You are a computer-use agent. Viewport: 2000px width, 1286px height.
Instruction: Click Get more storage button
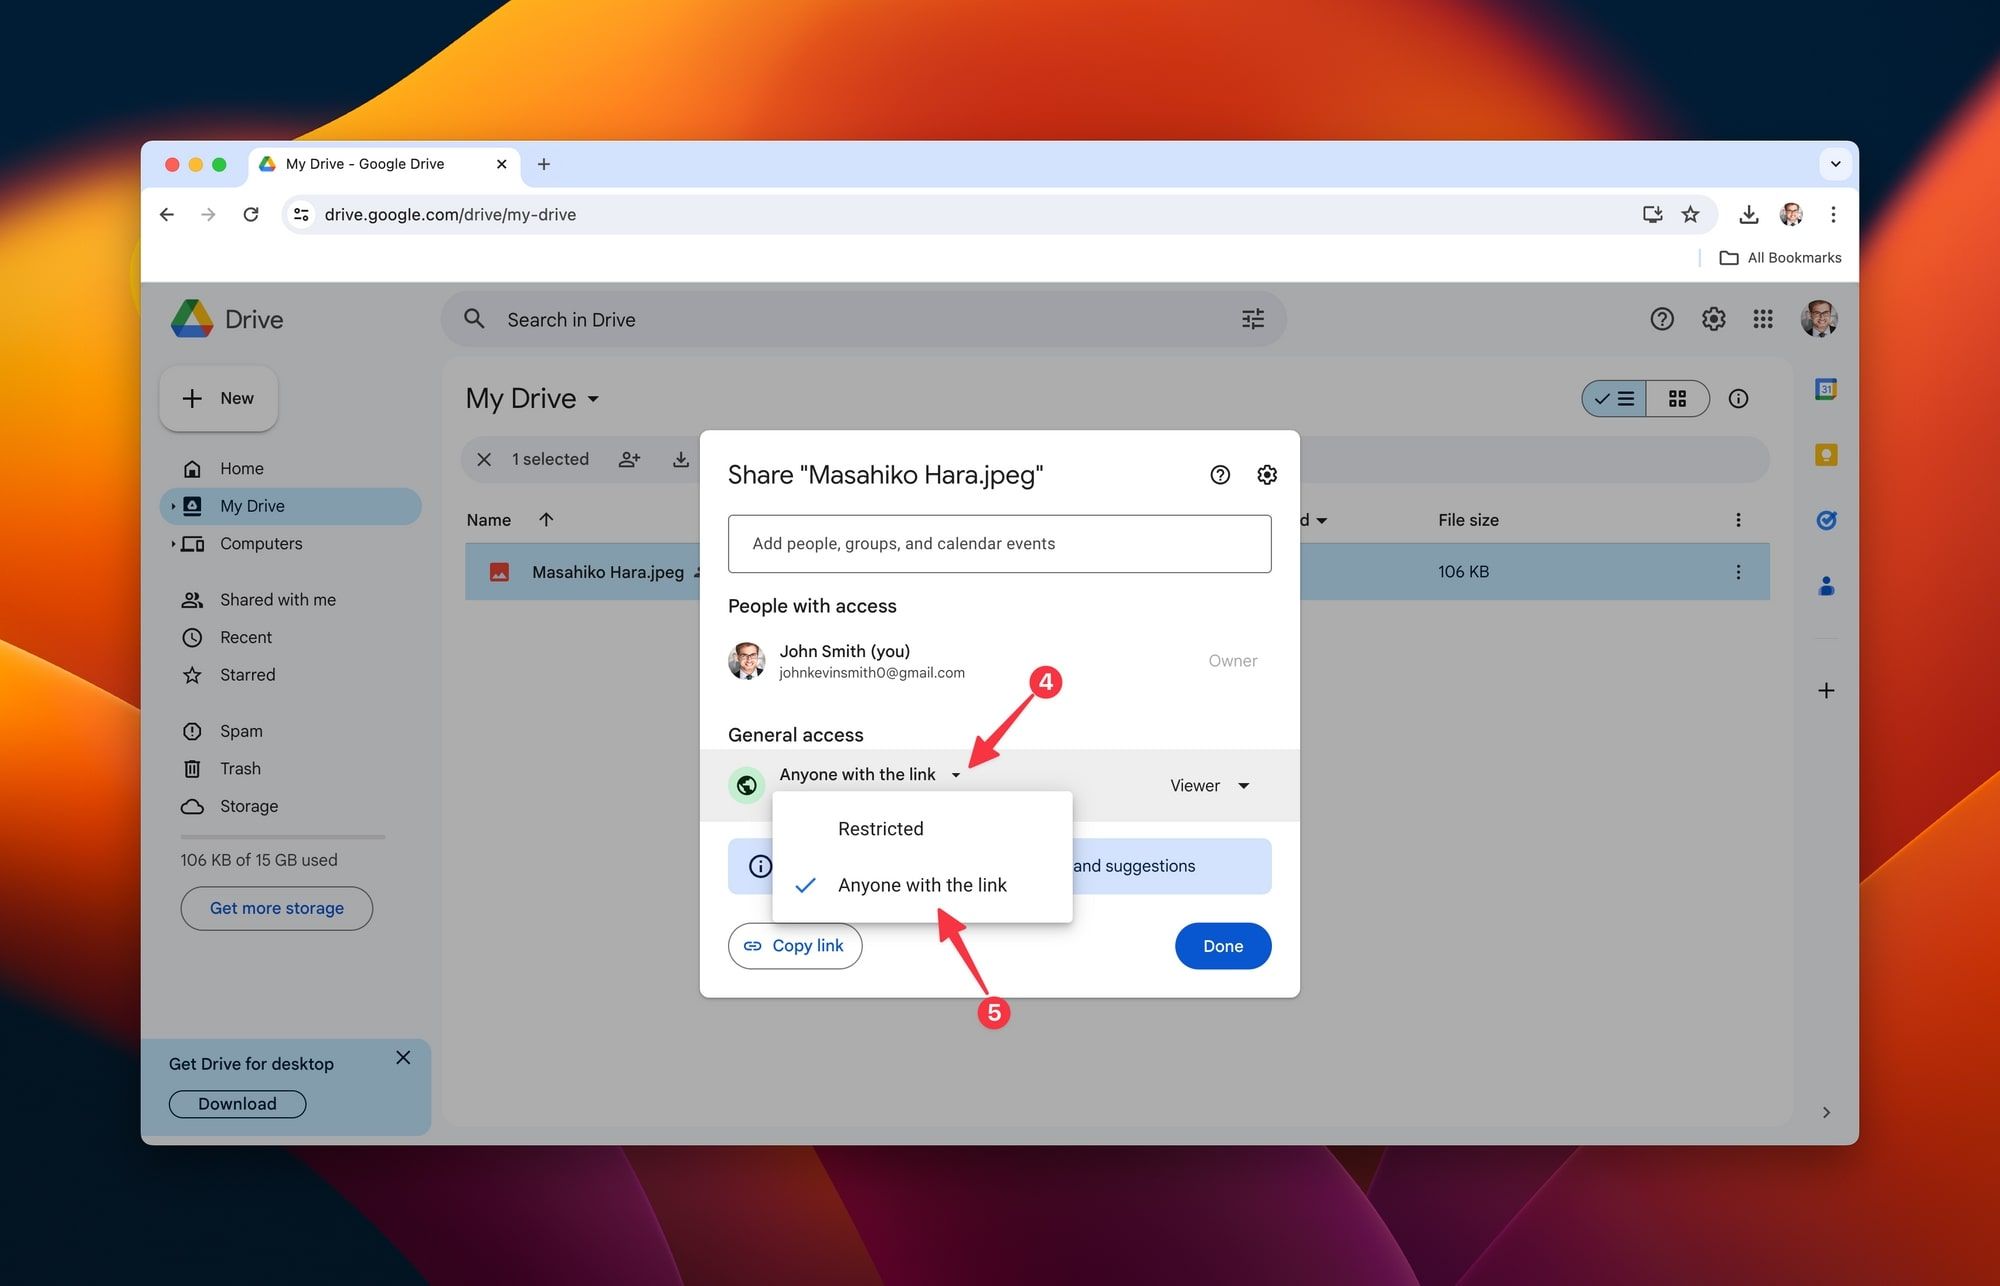click(276, 908)
